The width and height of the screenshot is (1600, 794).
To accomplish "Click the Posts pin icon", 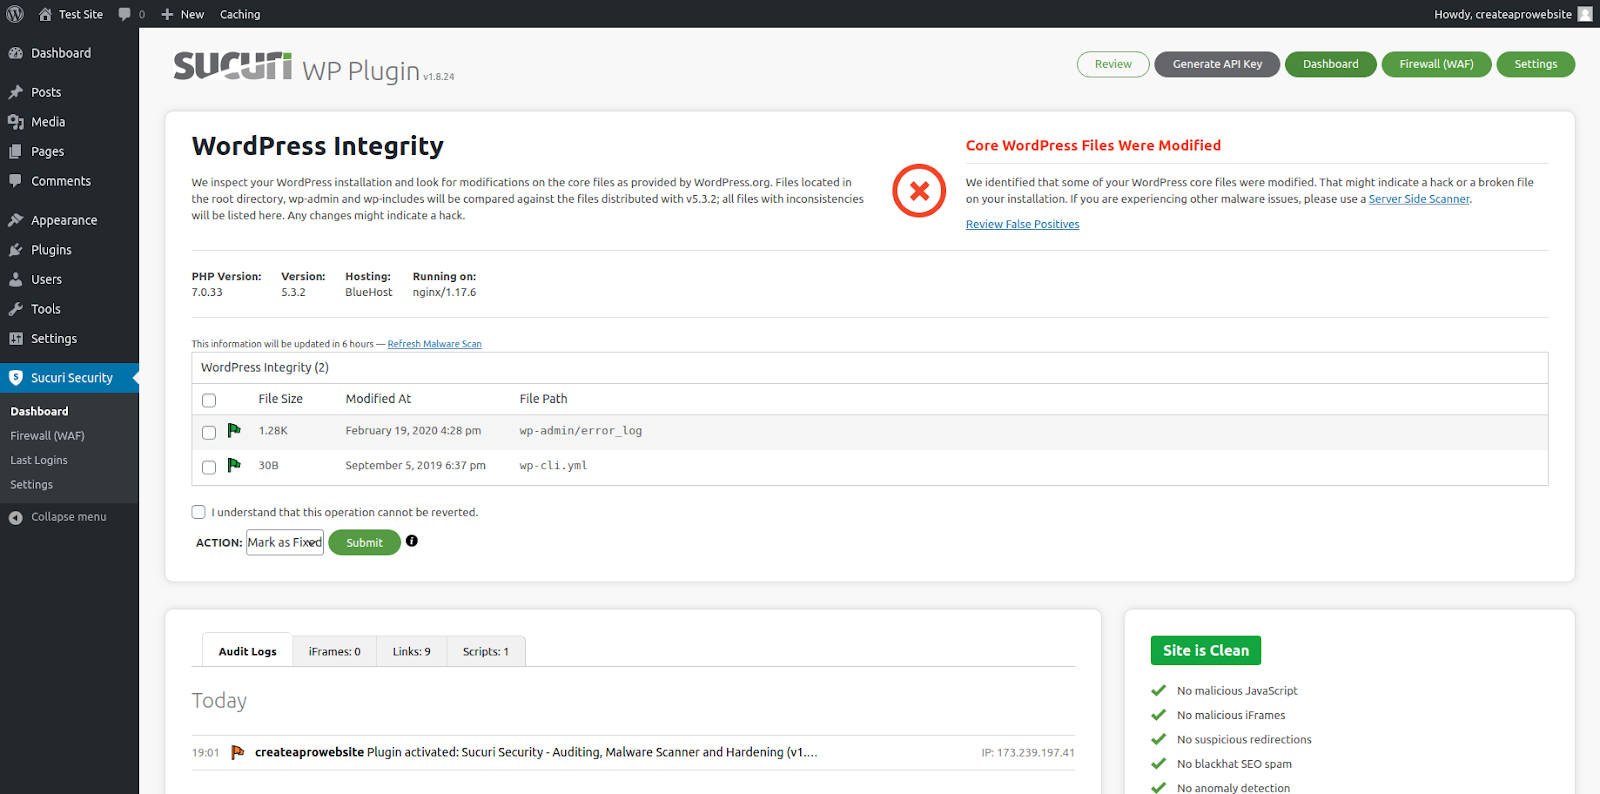I will click(16, 92).
